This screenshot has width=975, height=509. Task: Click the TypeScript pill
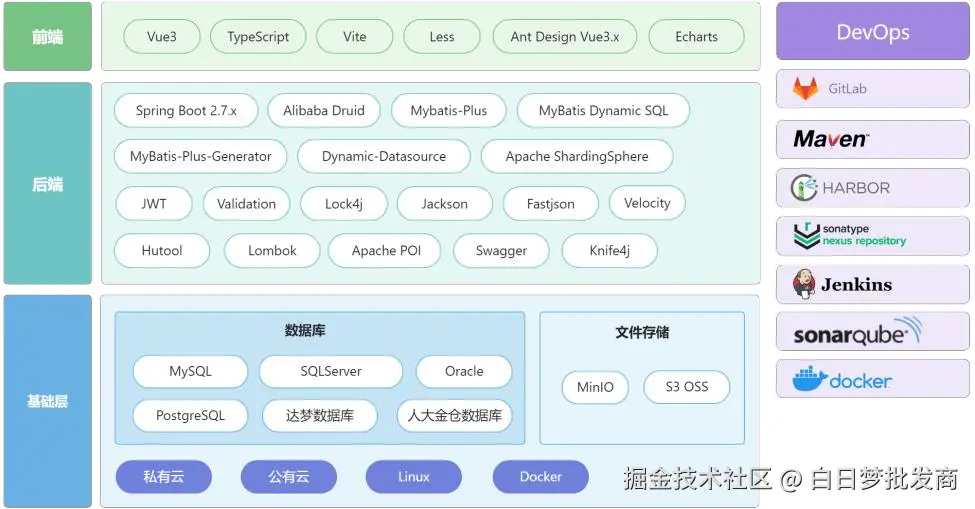pyautogui.click(x=258, y=37)
